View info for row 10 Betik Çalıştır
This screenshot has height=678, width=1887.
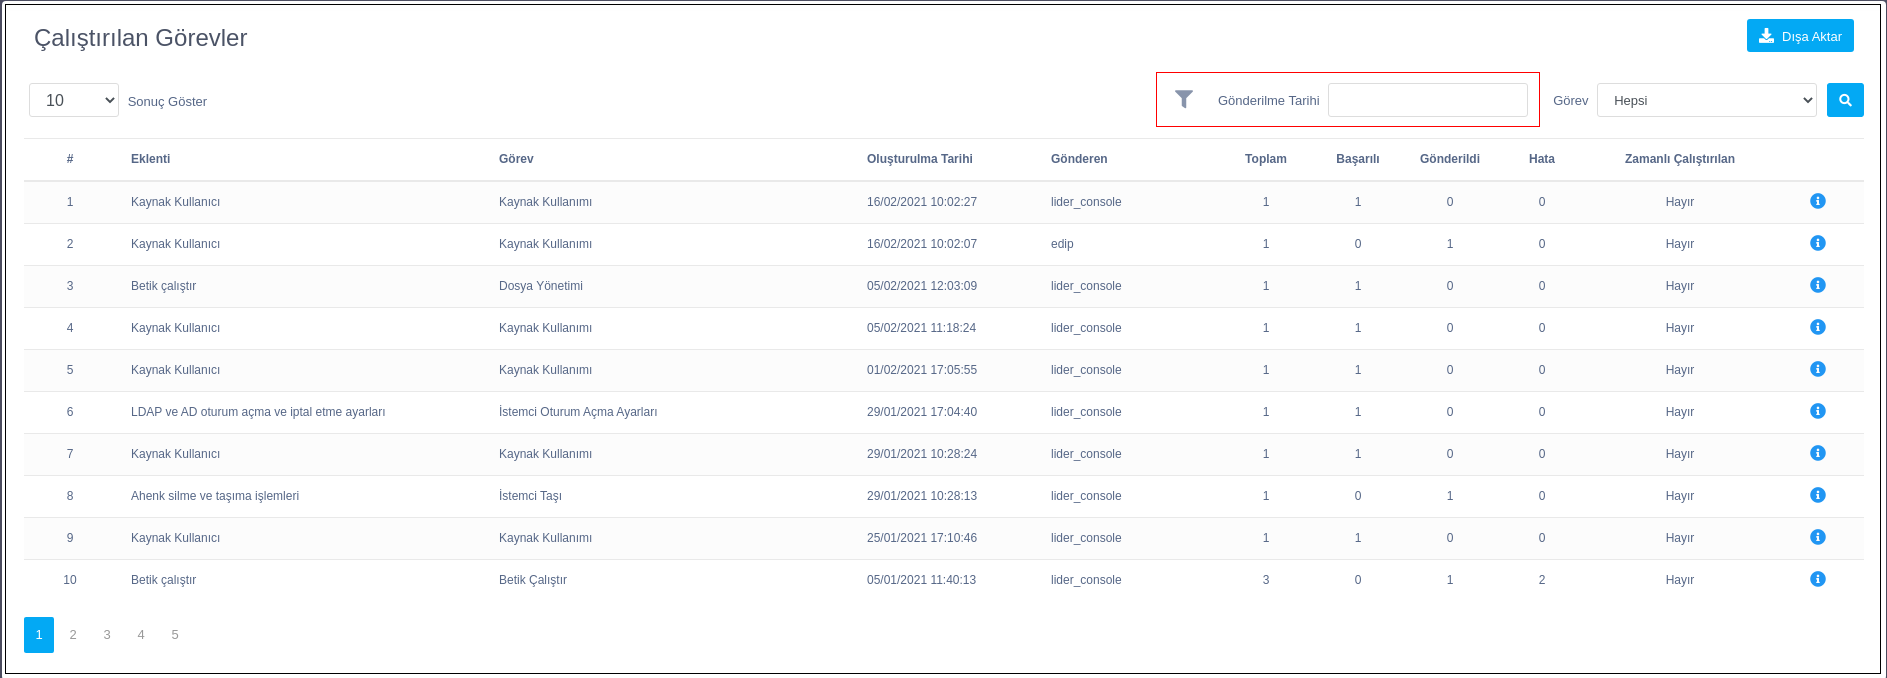pyautogui.click(x=1817, y=579)
